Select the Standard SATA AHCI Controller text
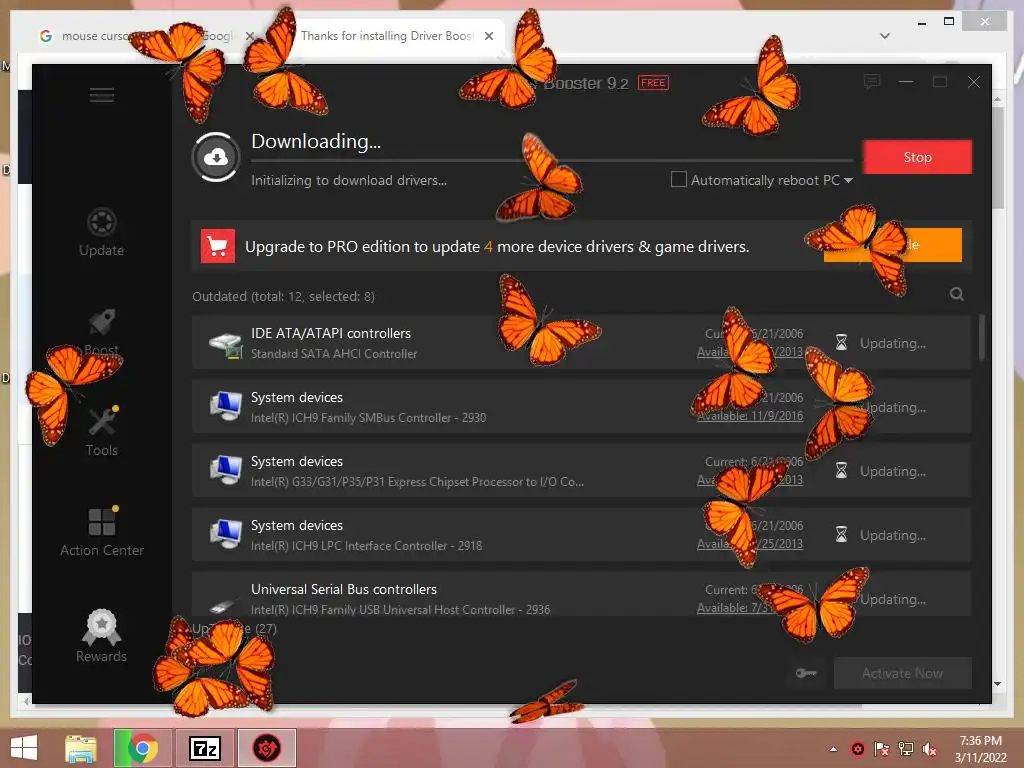The image size is (1024, 768). (334, 354)
